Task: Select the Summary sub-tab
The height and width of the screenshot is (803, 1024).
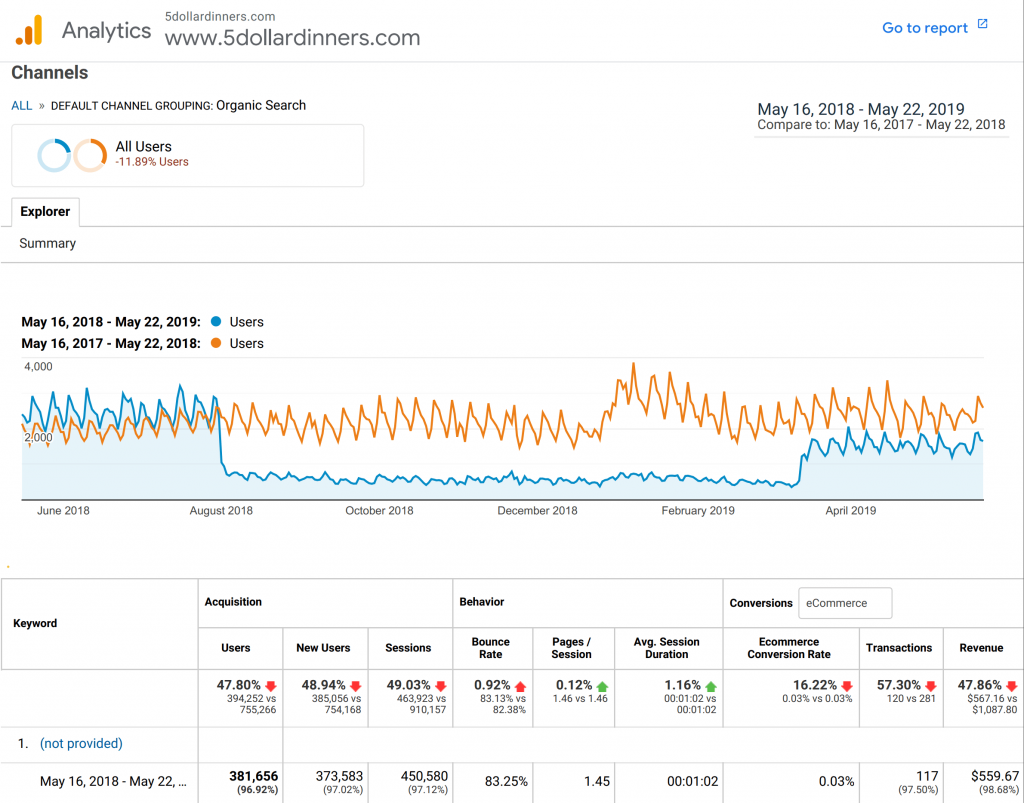Action: point(48,243)
